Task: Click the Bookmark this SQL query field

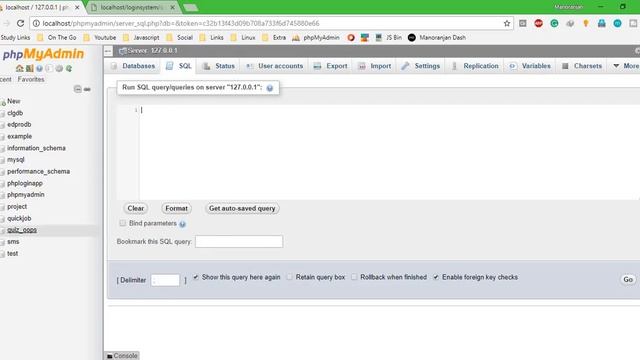Action: (x=239, y=242)
